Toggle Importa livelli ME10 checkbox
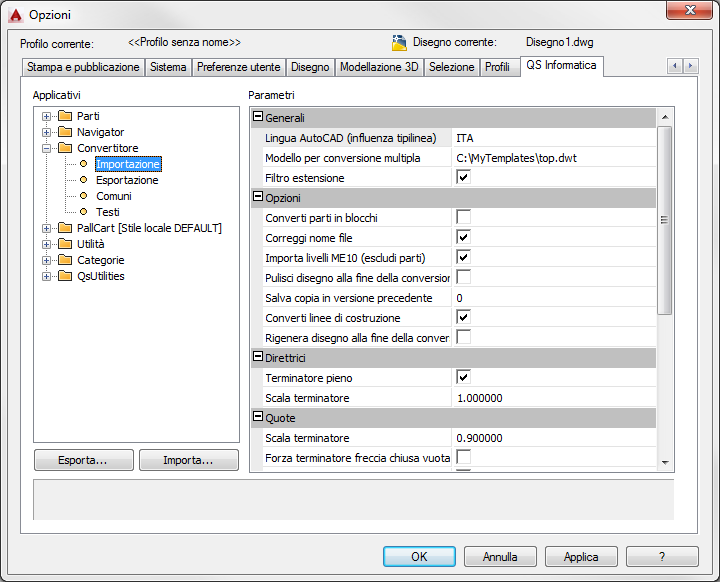Screen dimensions: 720x582 463,257
